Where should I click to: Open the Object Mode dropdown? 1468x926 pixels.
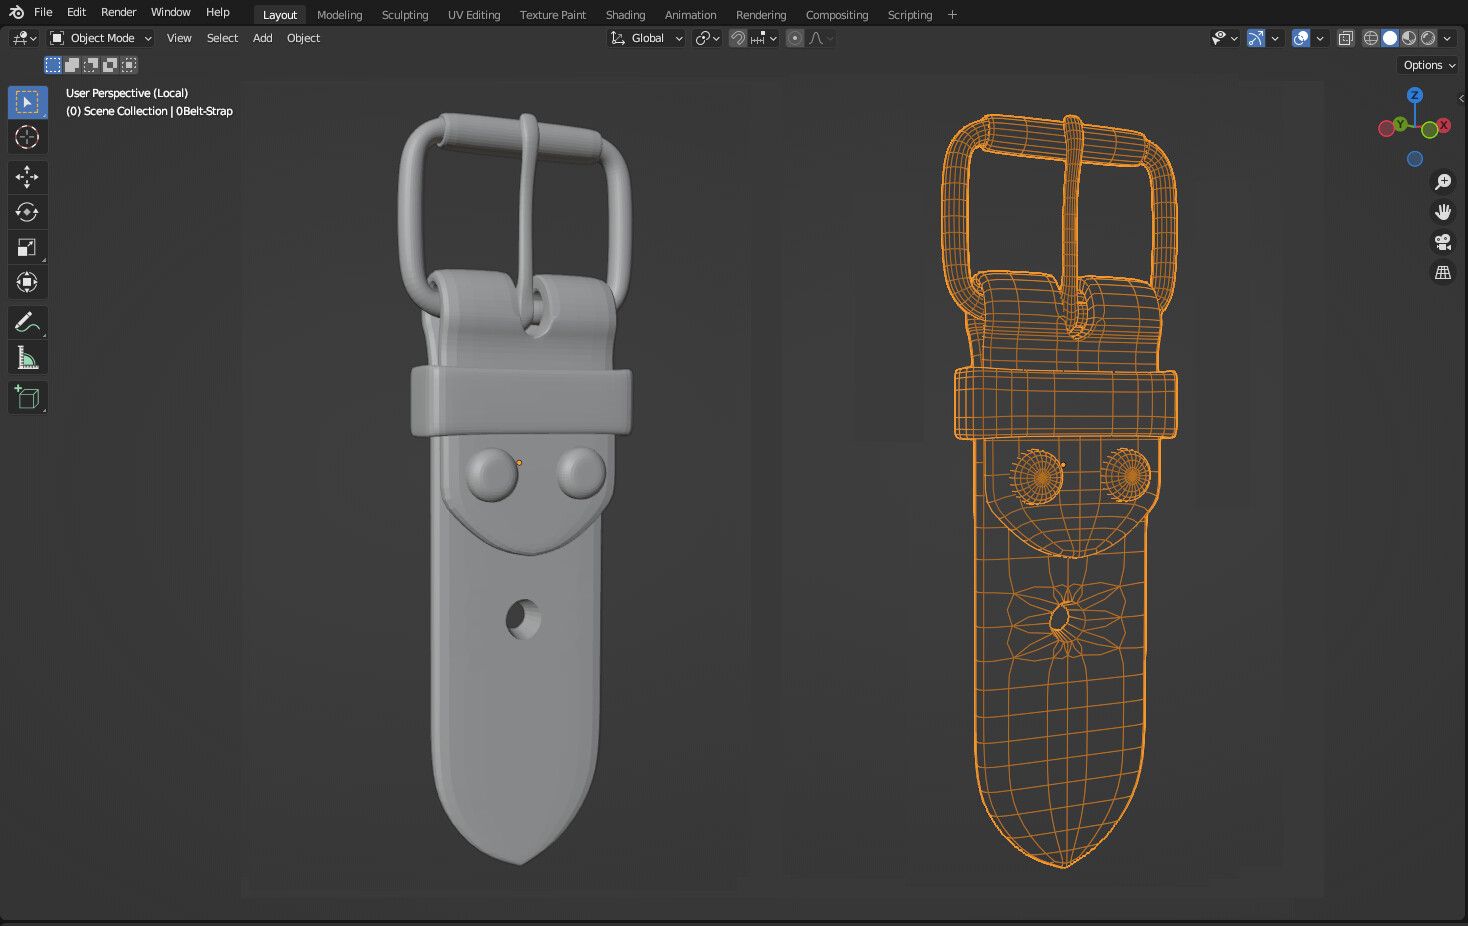click(101, 38)
